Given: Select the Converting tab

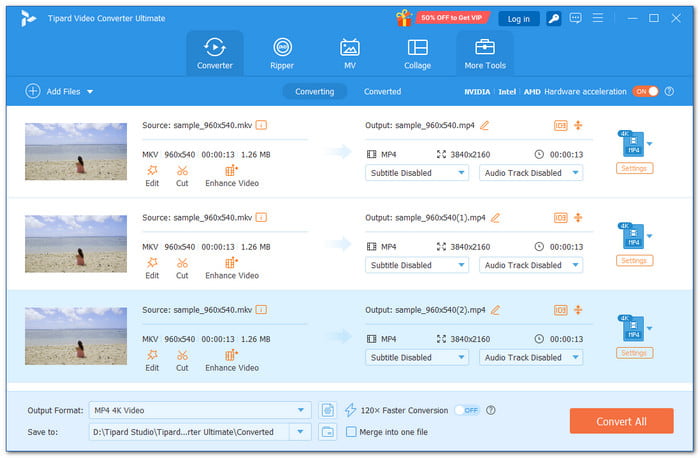Looking at the screenshot, I should click(x=314, y=92).
